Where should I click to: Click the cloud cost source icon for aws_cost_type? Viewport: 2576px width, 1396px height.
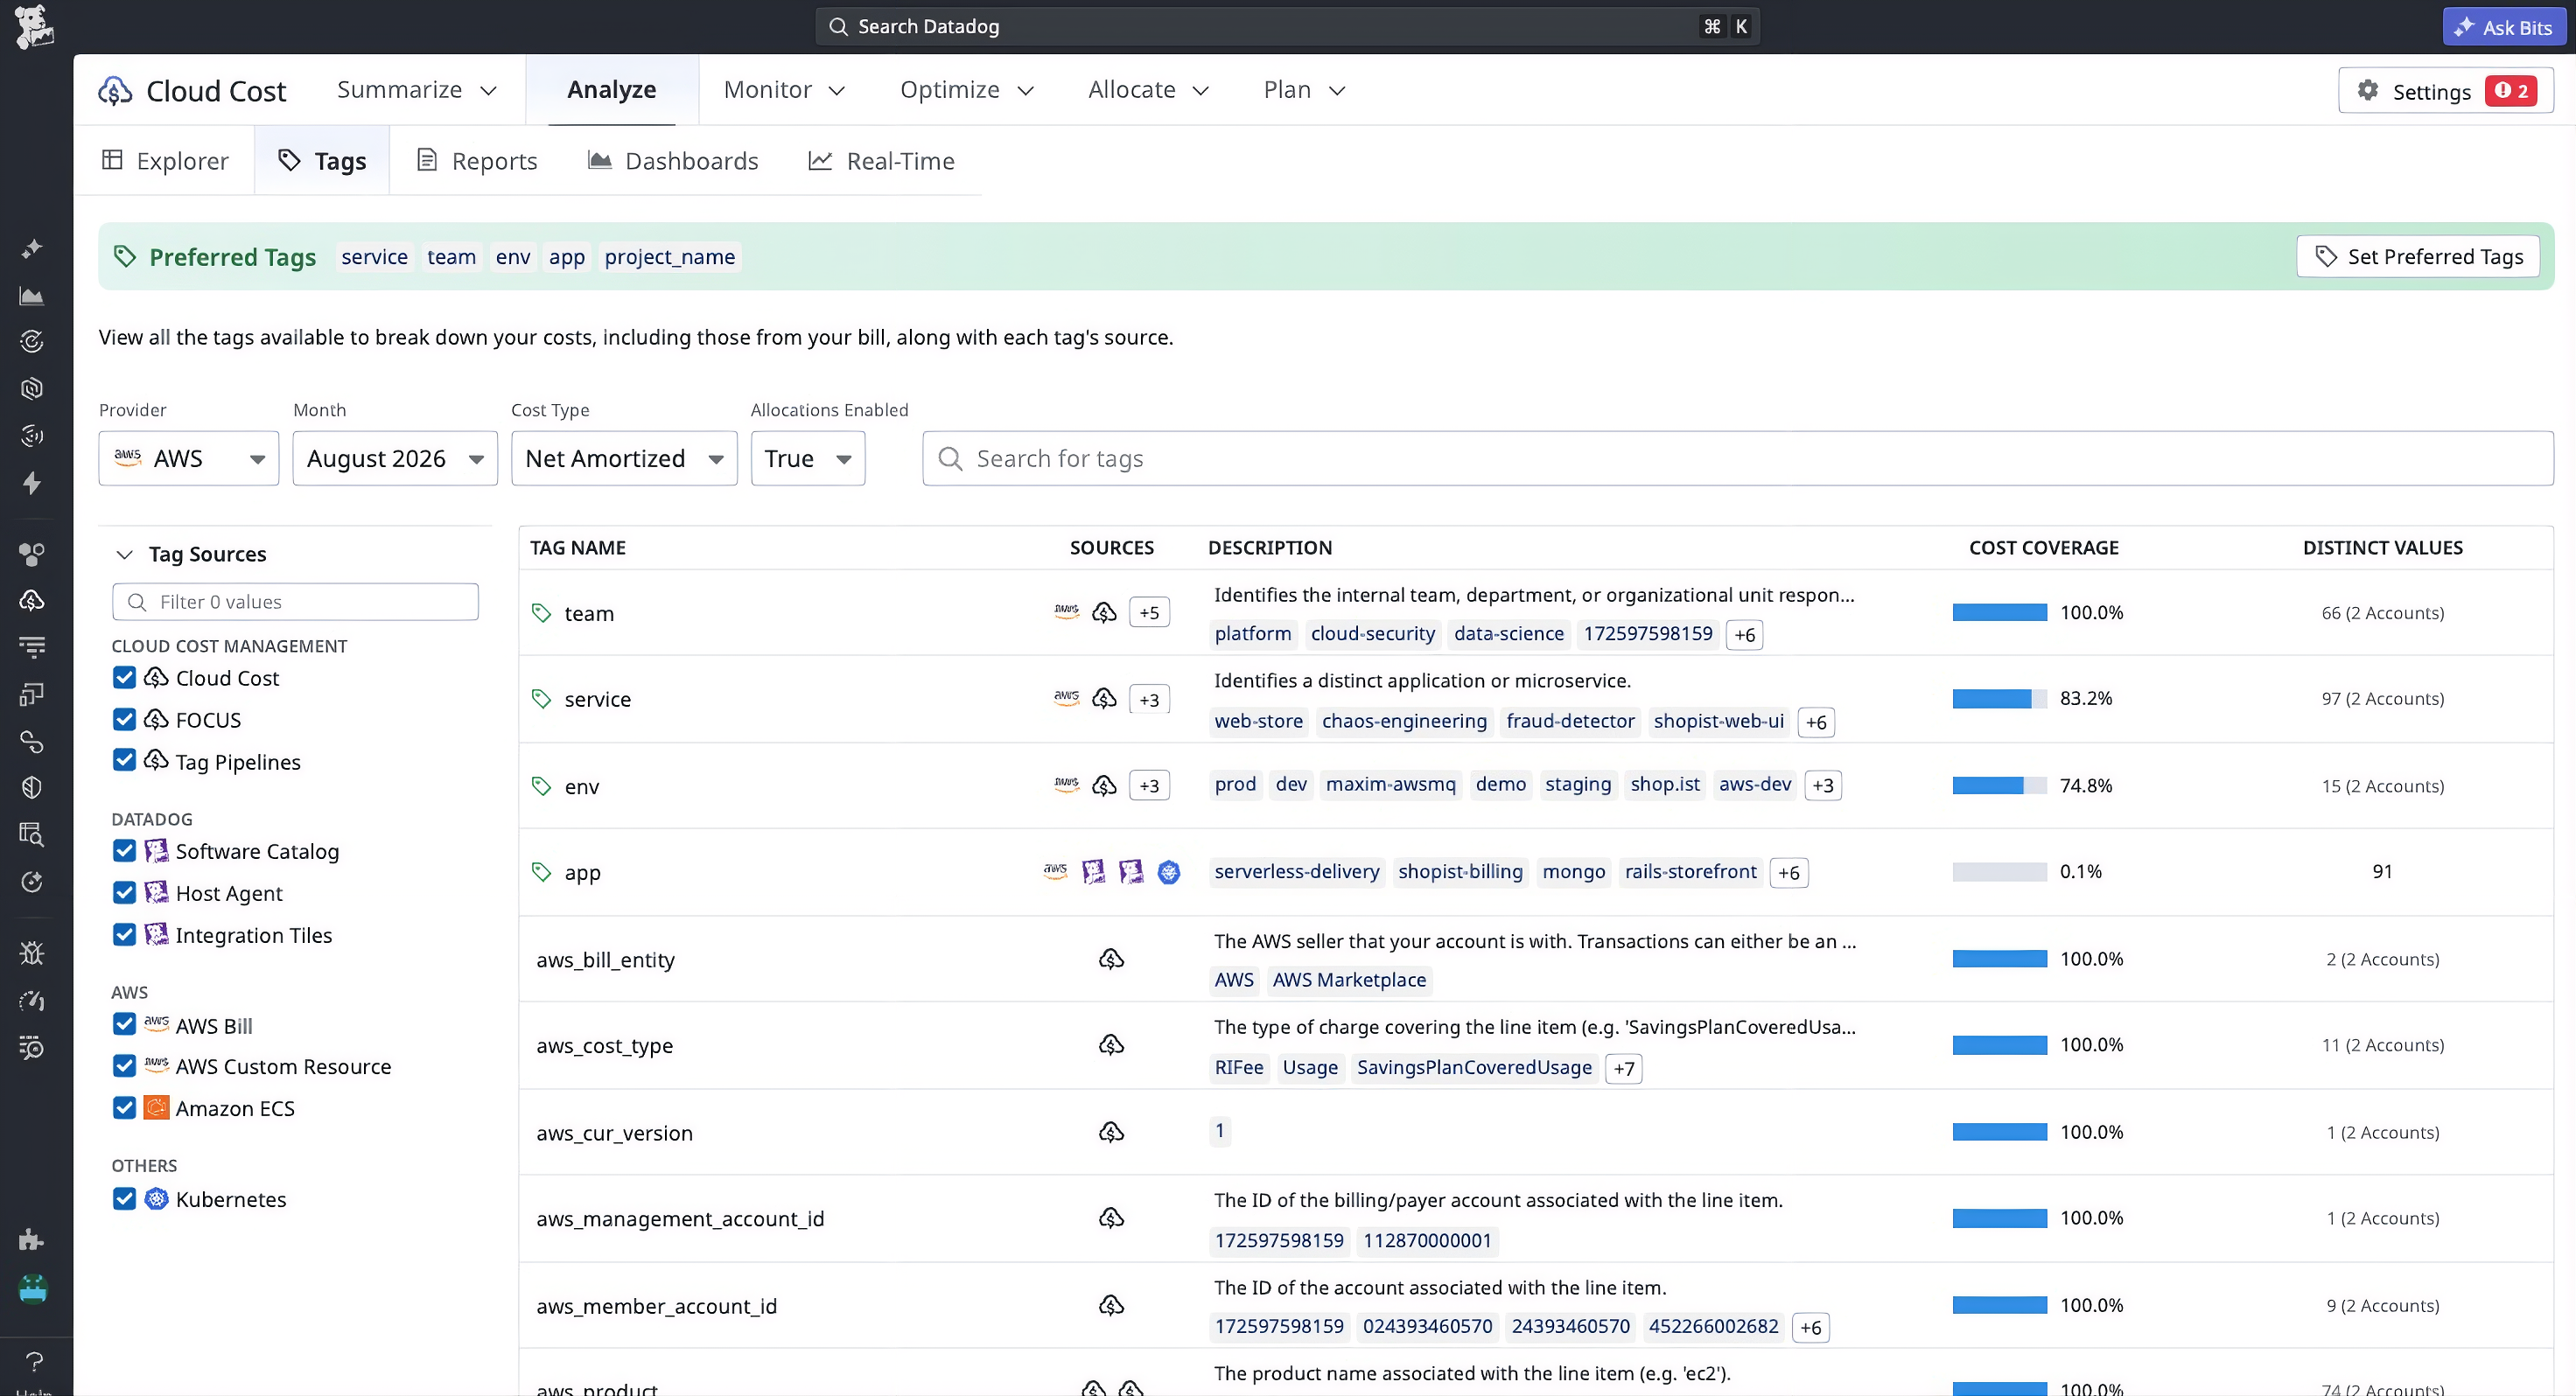click(1111, 1045)
